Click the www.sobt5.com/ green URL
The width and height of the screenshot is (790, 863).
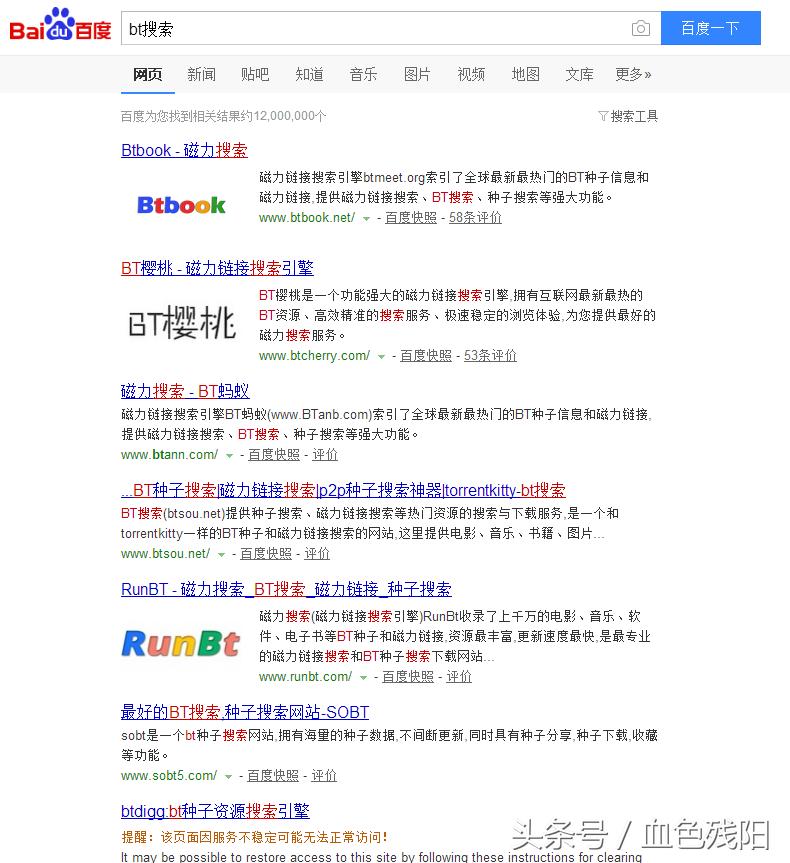tap(169, 775)
